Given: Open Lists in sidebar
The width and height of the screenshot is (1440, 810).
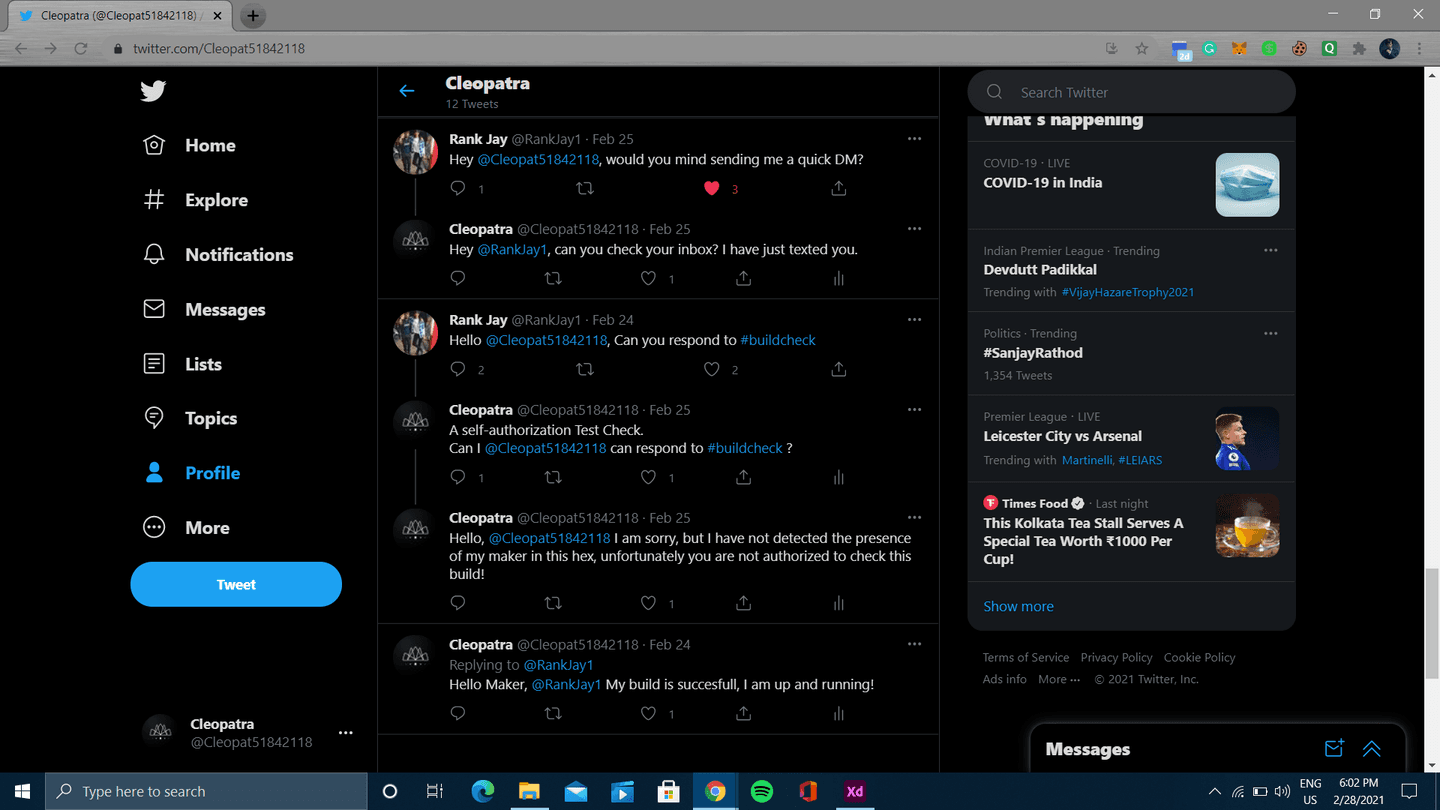Looking at the screenshot, I should 183,364.
